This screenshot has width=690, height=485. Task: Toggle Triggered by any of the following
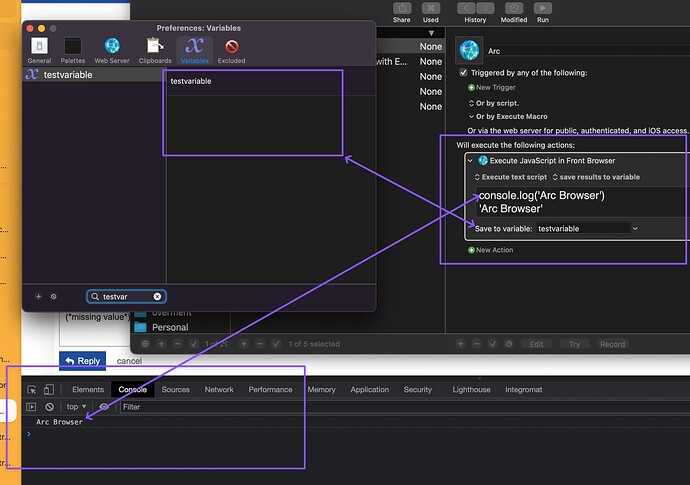coord(463,72)
